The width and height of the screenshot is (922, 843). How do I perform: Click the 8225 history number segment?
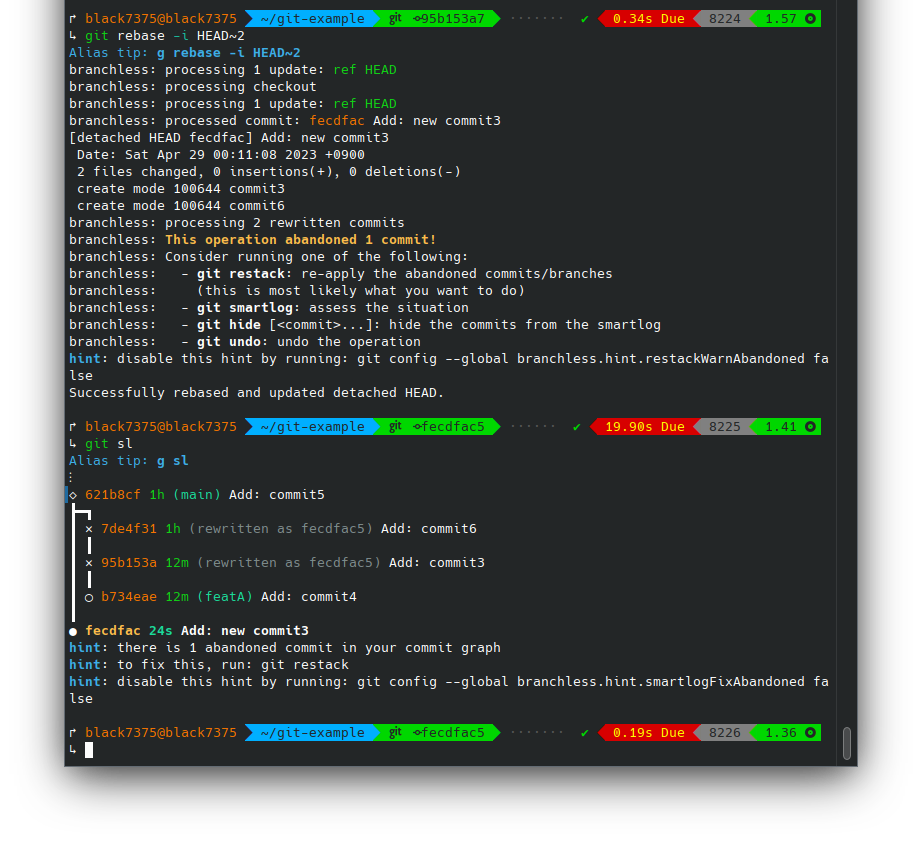(x=724, y=427)
